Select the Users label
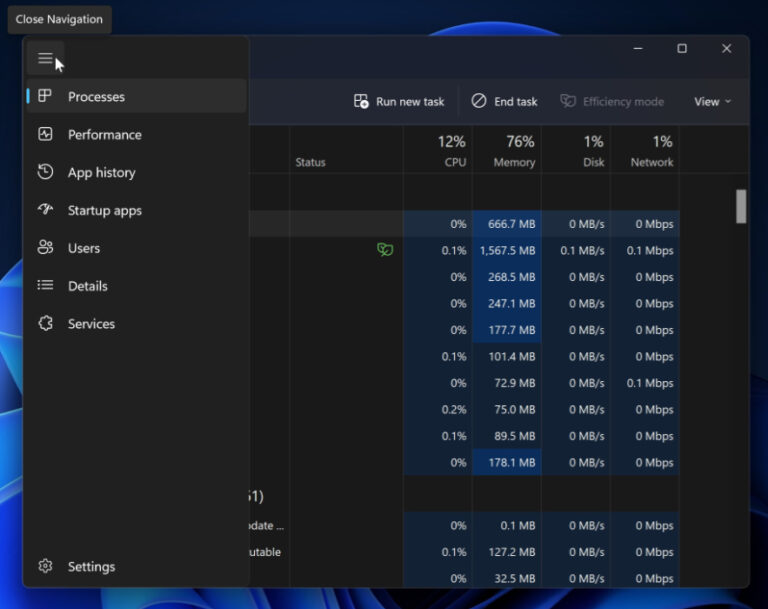The height and width of the screenshot is (609, 768). pos(84,248)
